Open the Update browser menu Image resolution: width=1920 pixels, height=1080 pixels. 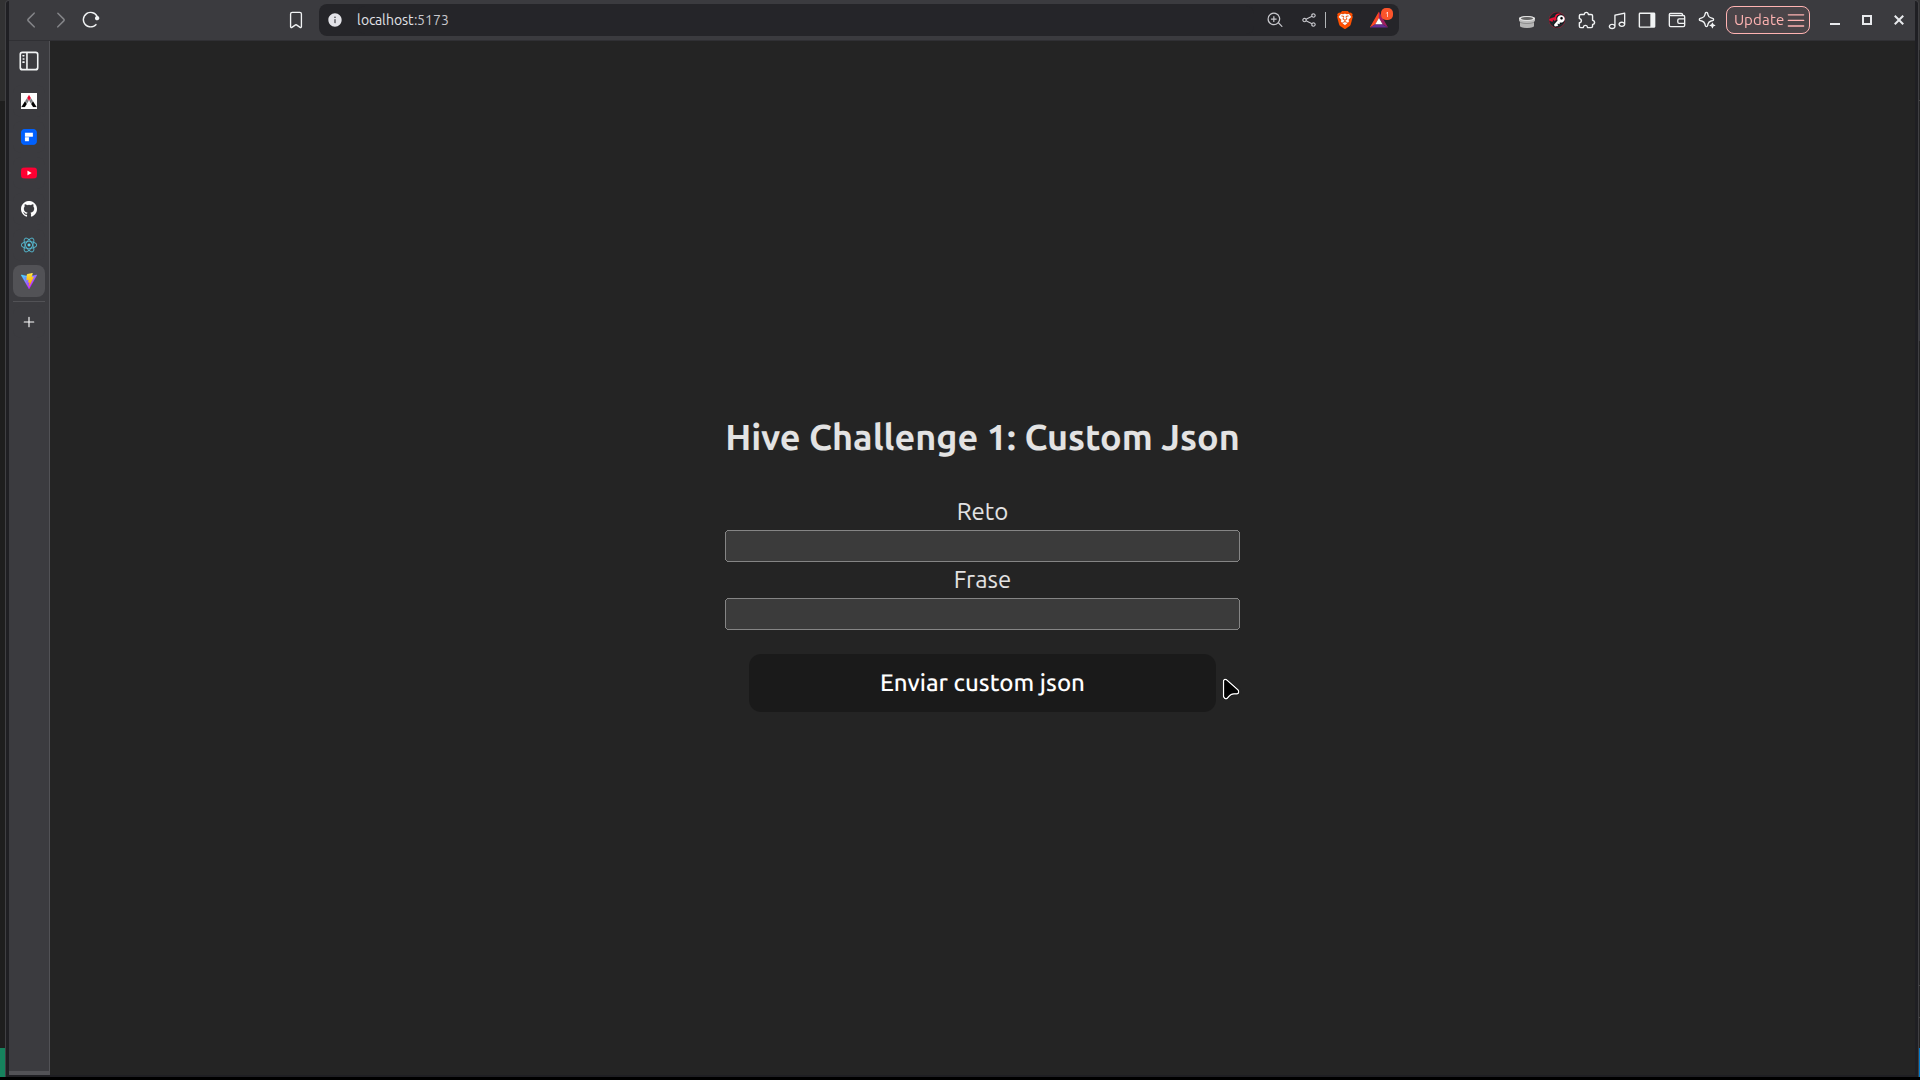click(1767, 20)
